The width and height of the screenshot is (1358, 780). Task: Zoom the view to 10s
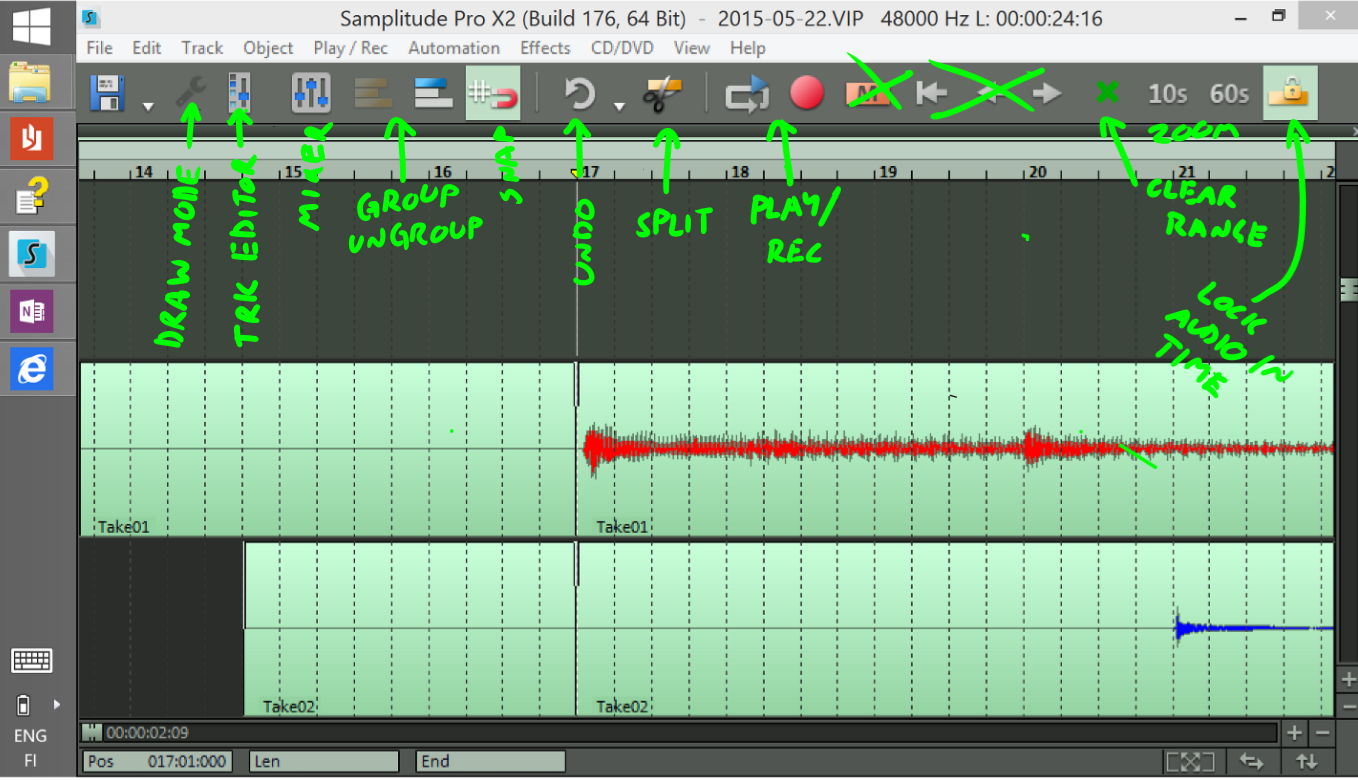[1167, 94]
